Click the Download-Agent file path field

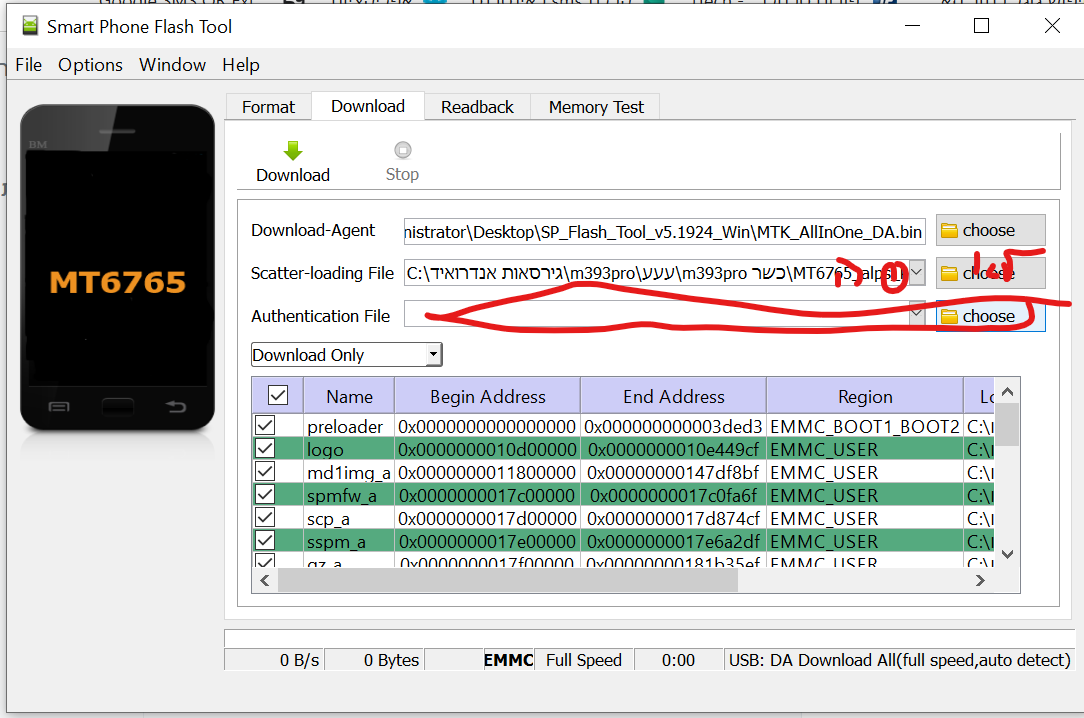pos(664,232)
